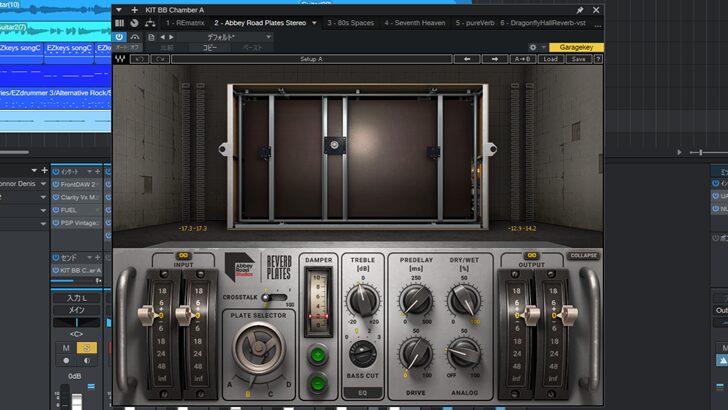Go to the next preset with the right triangle
The width and height of the screenshot is (728, 410).
[x=171, y=37]
